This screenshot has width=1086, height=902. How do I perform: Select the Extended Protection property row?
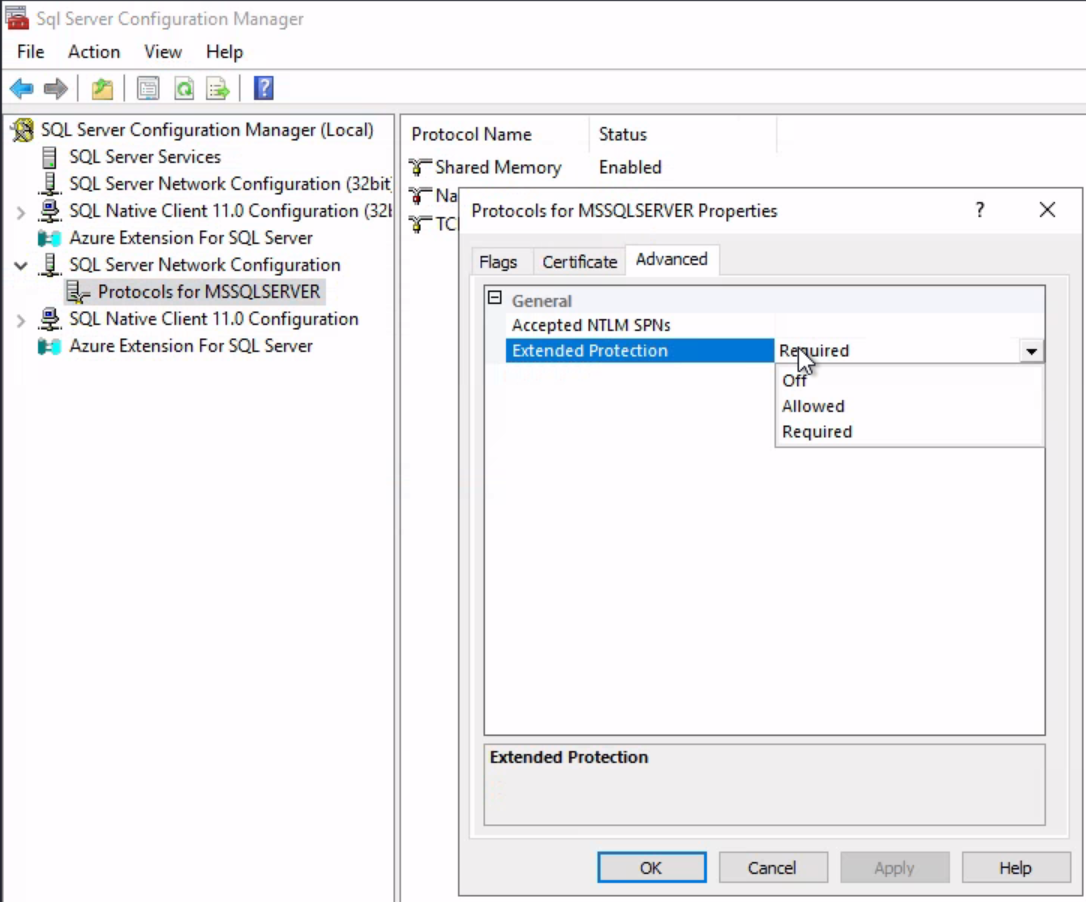(640, 351)
